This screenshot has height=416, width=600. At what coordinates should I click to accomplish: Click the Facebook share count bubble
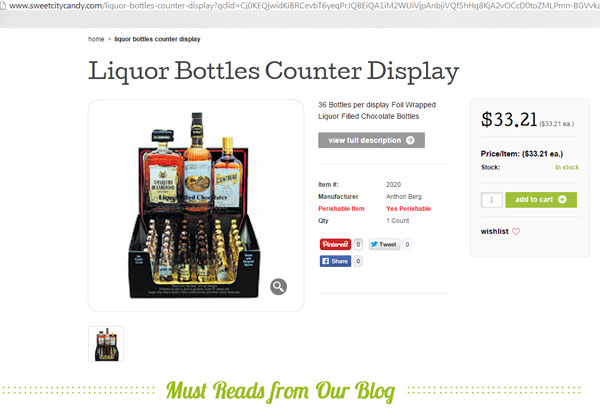(x=358, y=261)
